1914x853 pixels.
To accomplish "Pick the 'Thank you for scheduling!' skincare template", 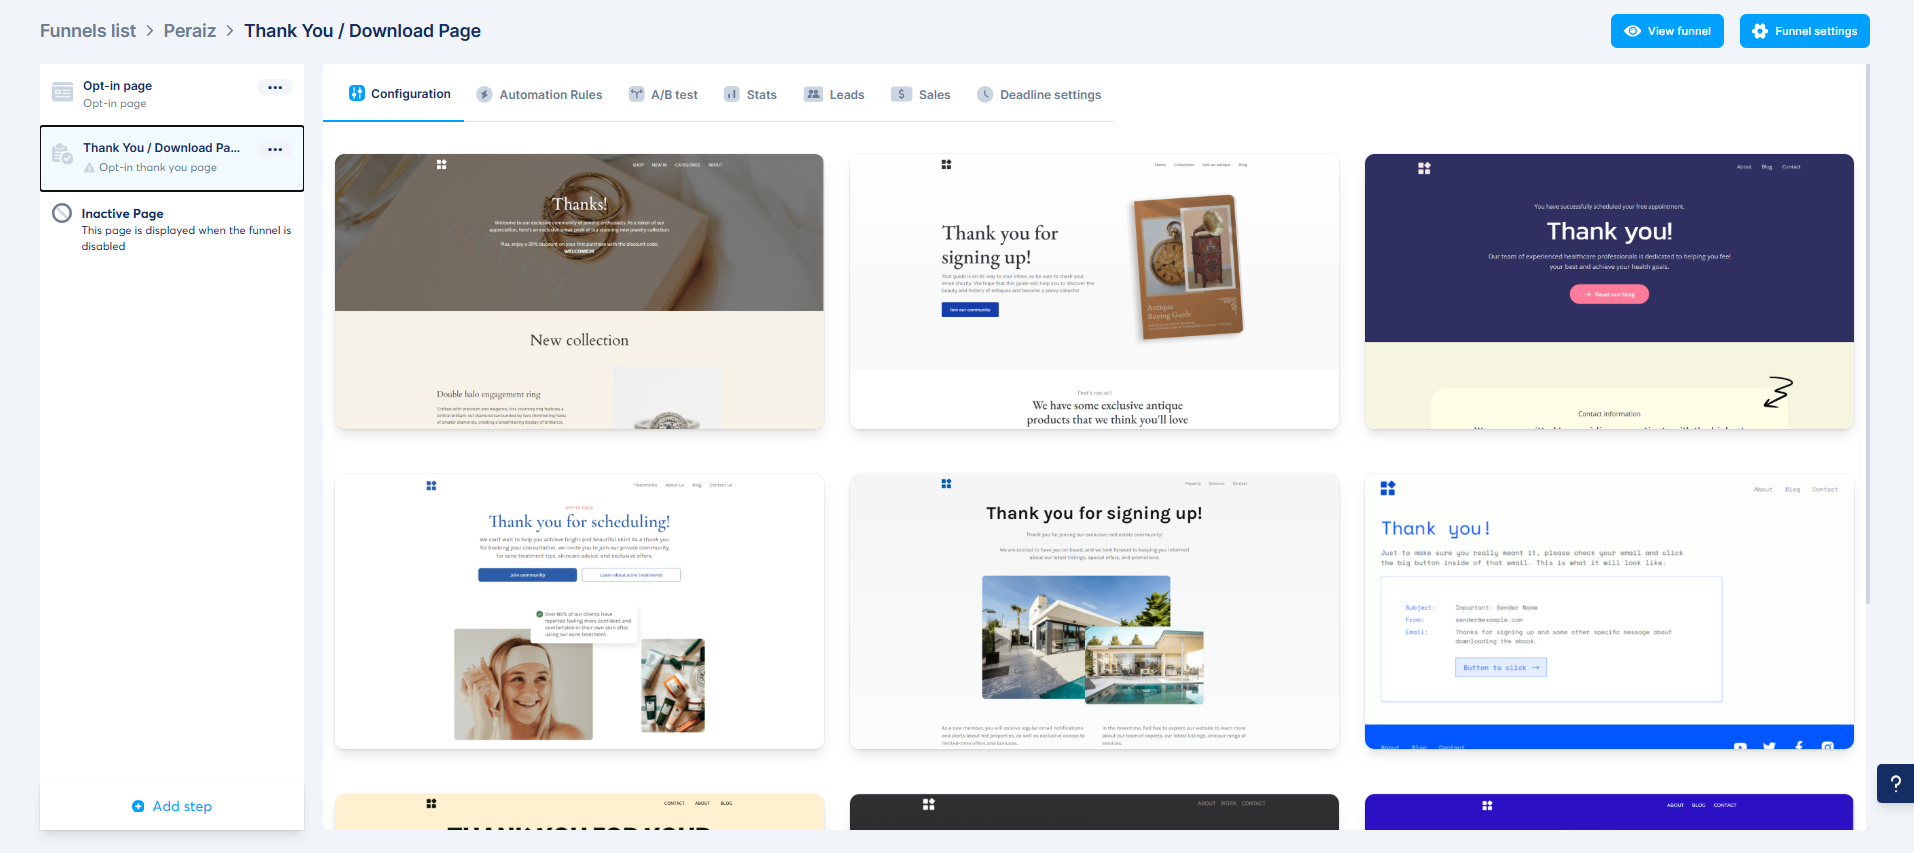I will (579, 611).
